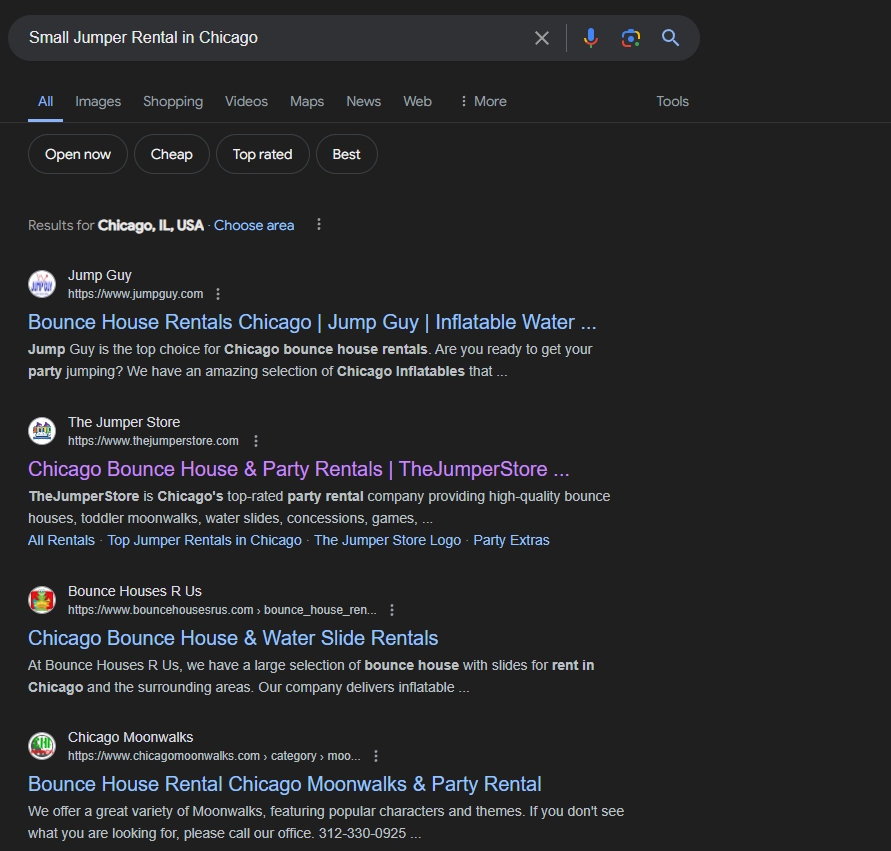
Task: Apply the Cheap filter chip
Action: [x=172, y=154]
